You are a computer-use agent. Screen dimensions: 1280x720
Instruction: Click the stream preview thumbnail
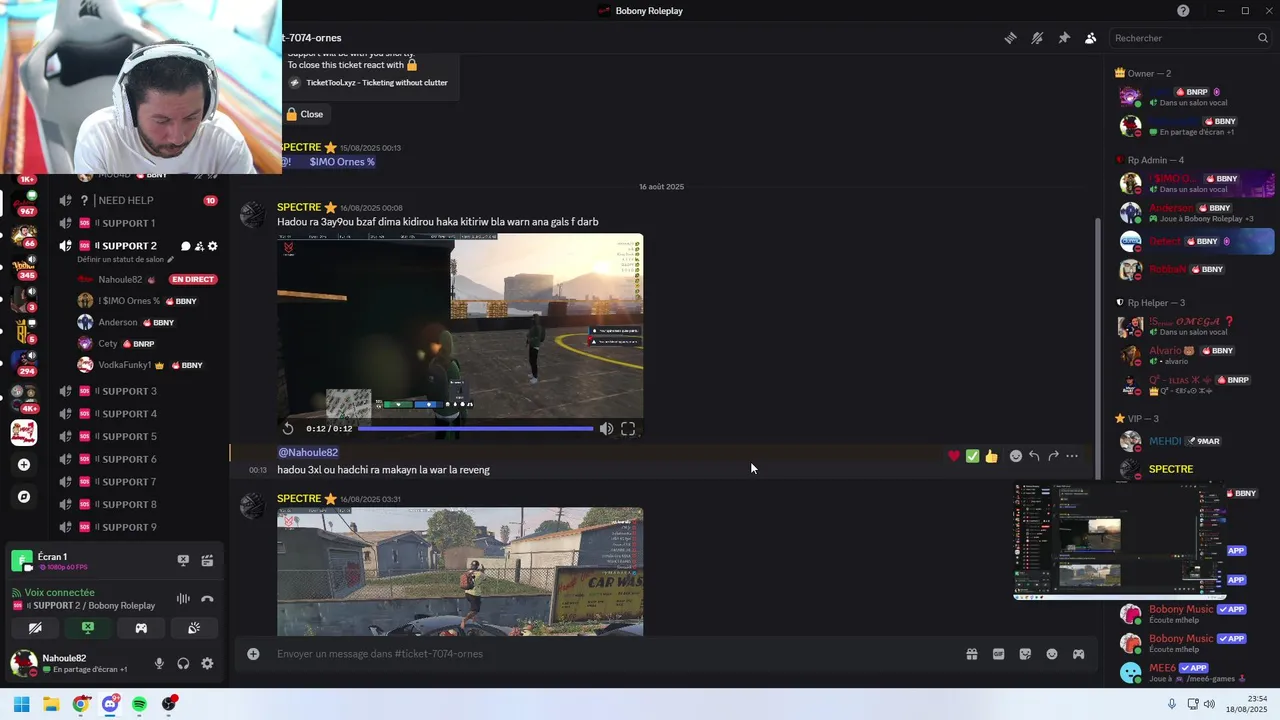point(1120,541)
